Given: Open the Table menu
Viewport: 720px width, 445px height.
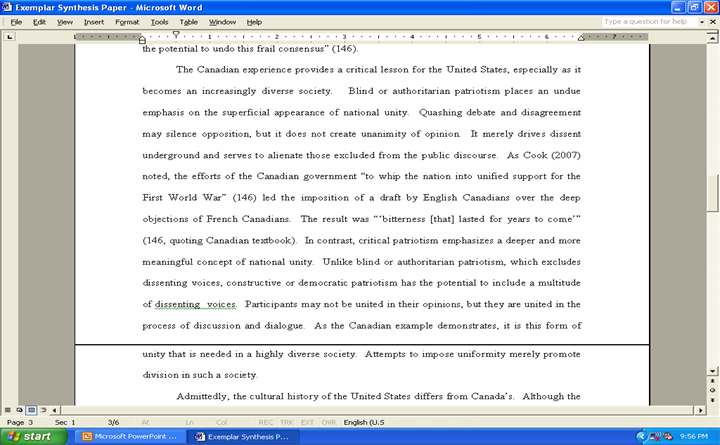Looking at the screenshot, I should coord(188,22).
